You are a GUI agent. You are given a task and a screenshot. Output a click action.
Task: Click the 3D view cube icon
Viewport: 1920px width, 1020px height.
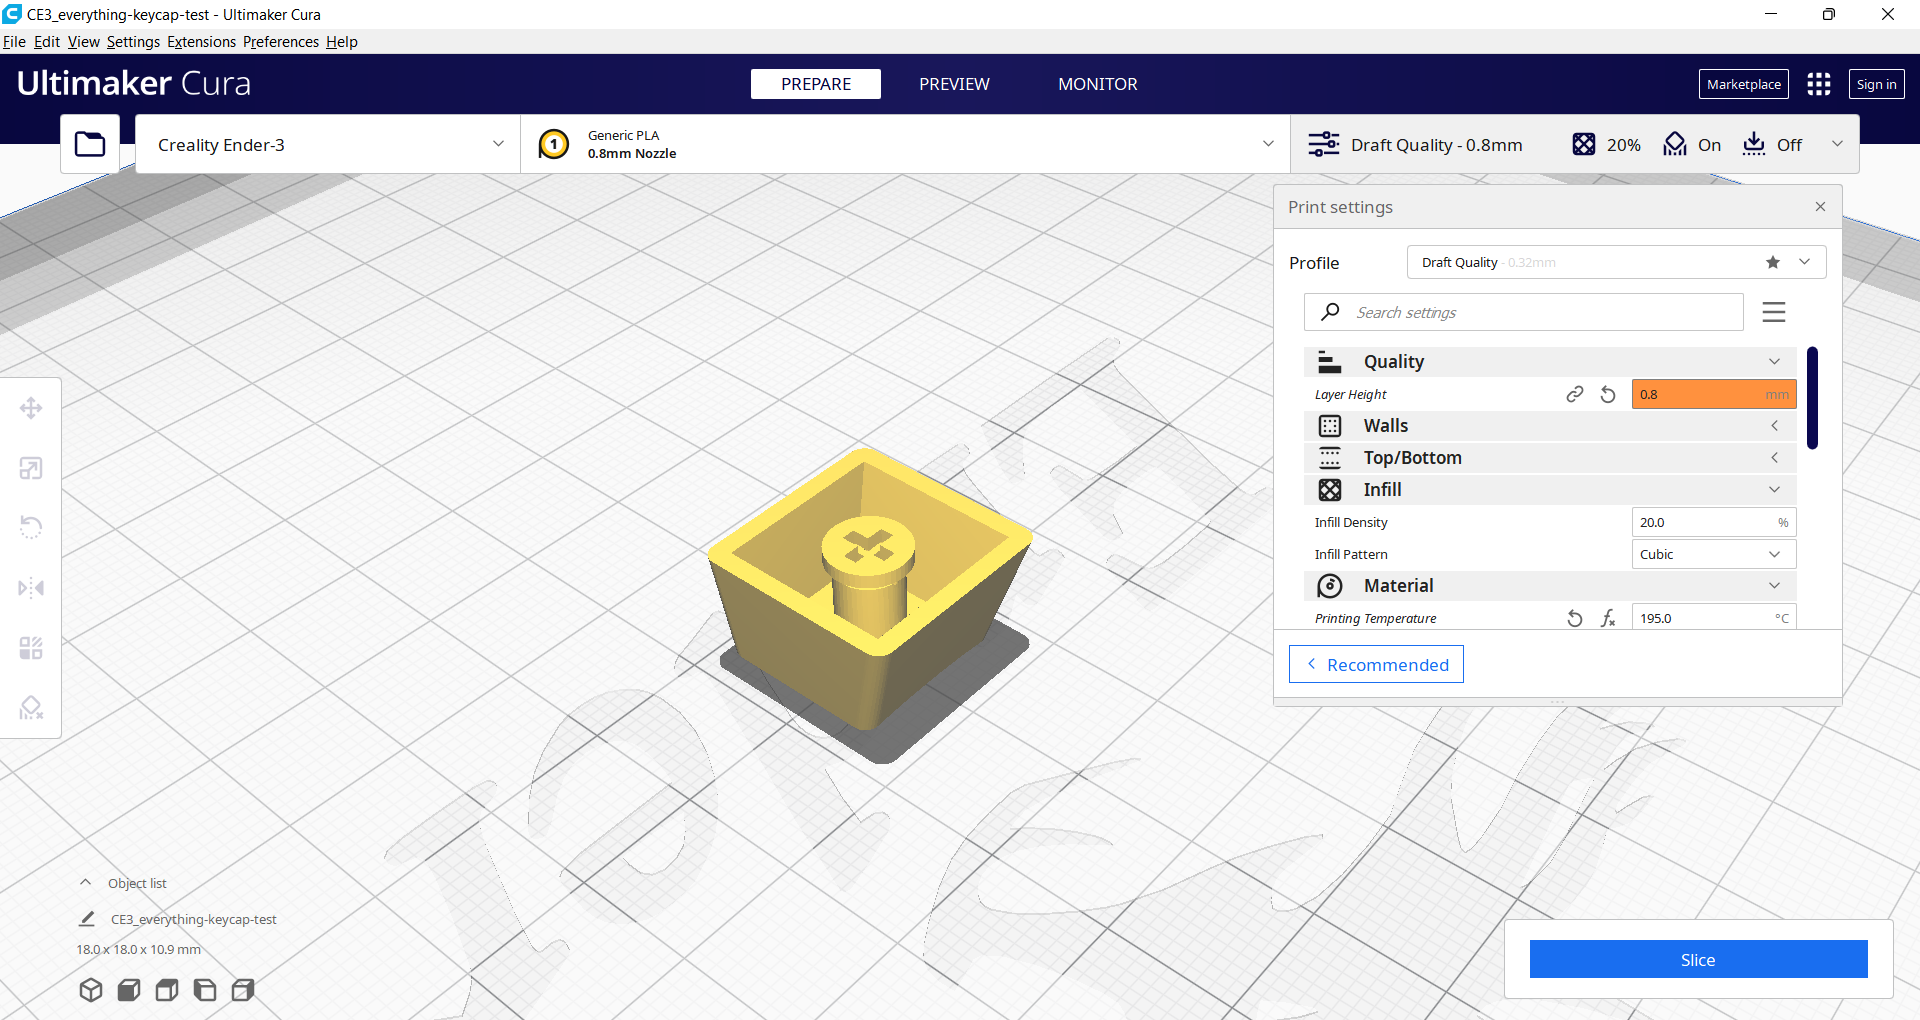tap(91, 990)
